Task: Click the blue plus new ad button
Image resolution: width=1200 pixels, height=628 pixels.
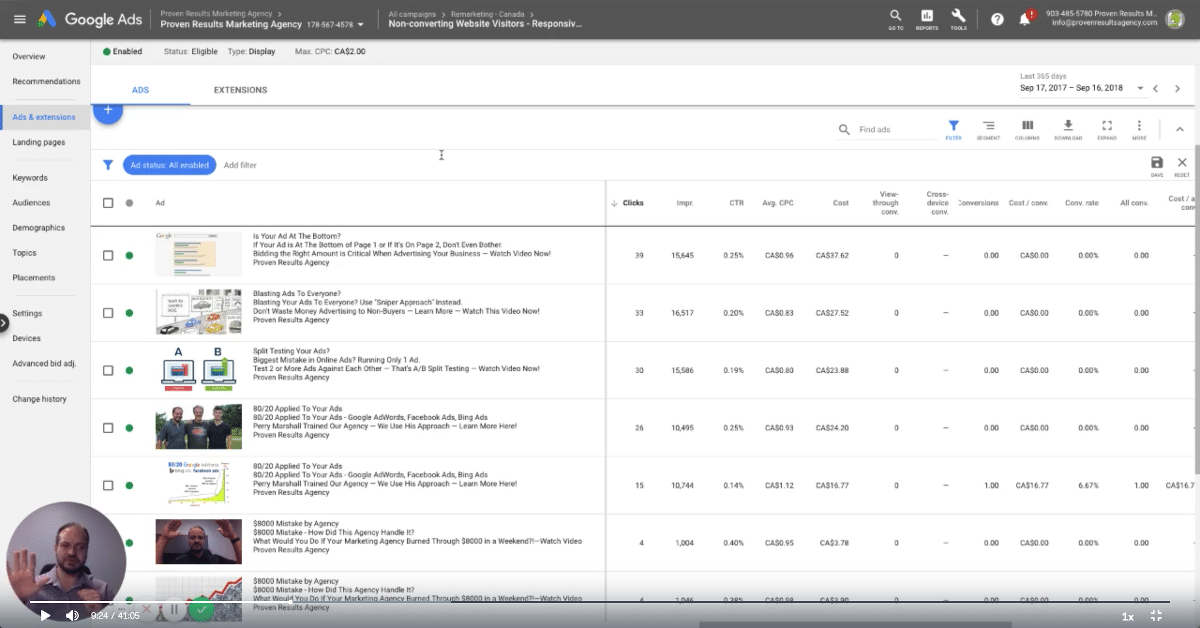Action: click(108, 110)
